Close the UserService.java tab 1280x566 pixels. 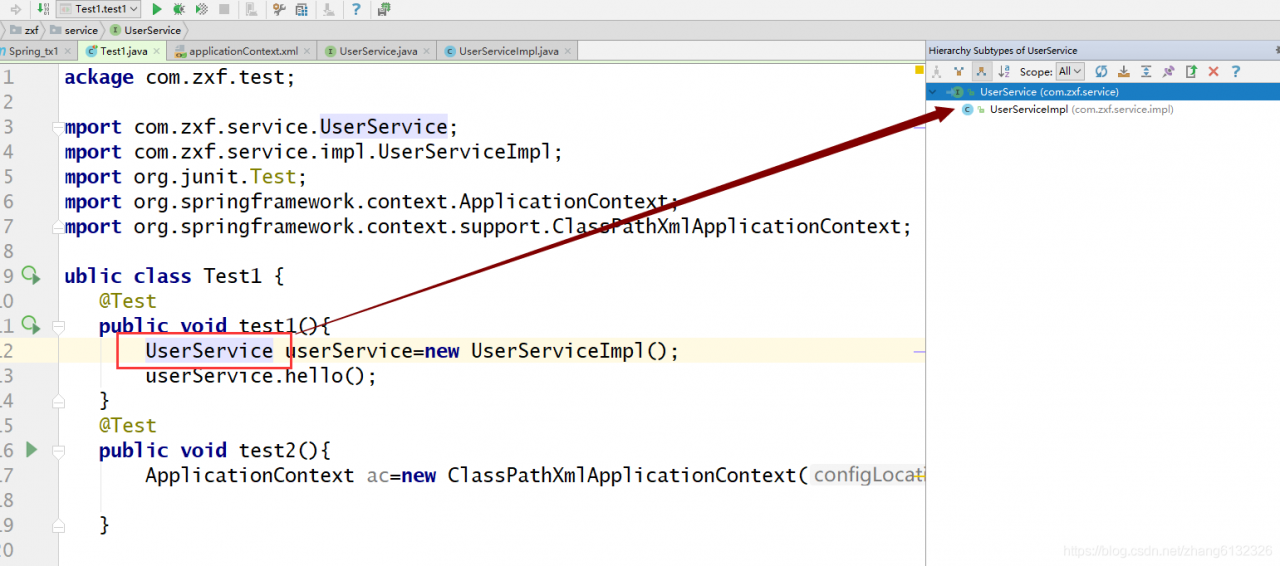[428, 51]
